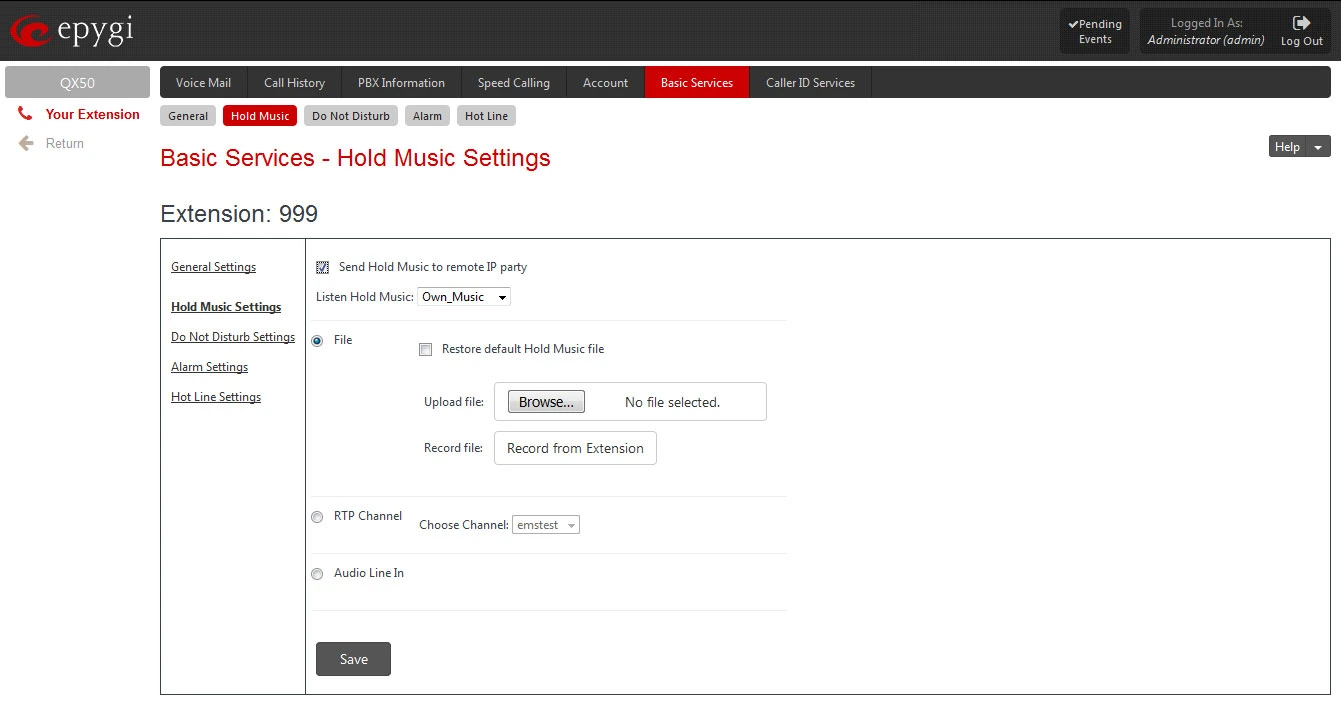The height and width of the screenshot is (706, 1341).
Task: Click the Record from Extension button
Action: point(575,448)
